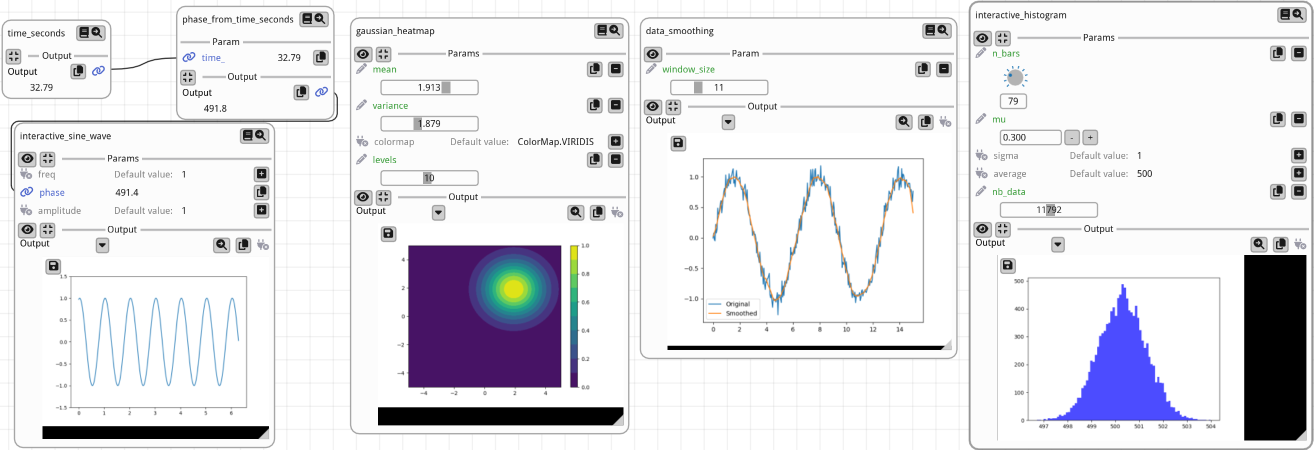Click the plus stepper button for mu
The width and height of the screenshot is (1314, 450).
pos(1090,137)
